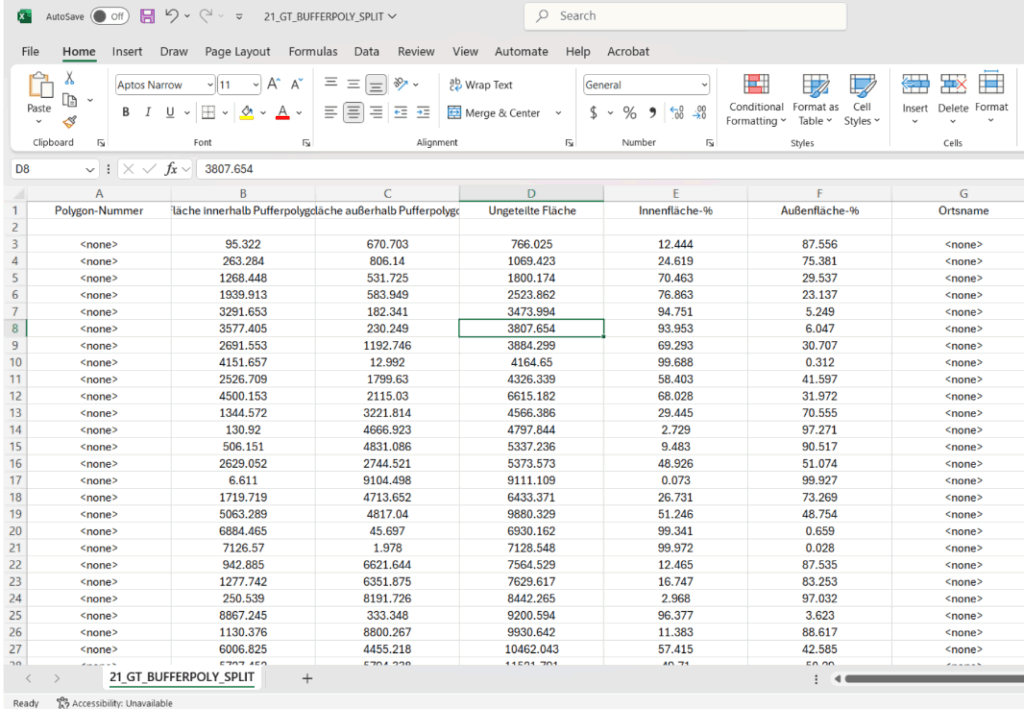
Task: Click the Cut scissors icon
Action: pos(70,78)
